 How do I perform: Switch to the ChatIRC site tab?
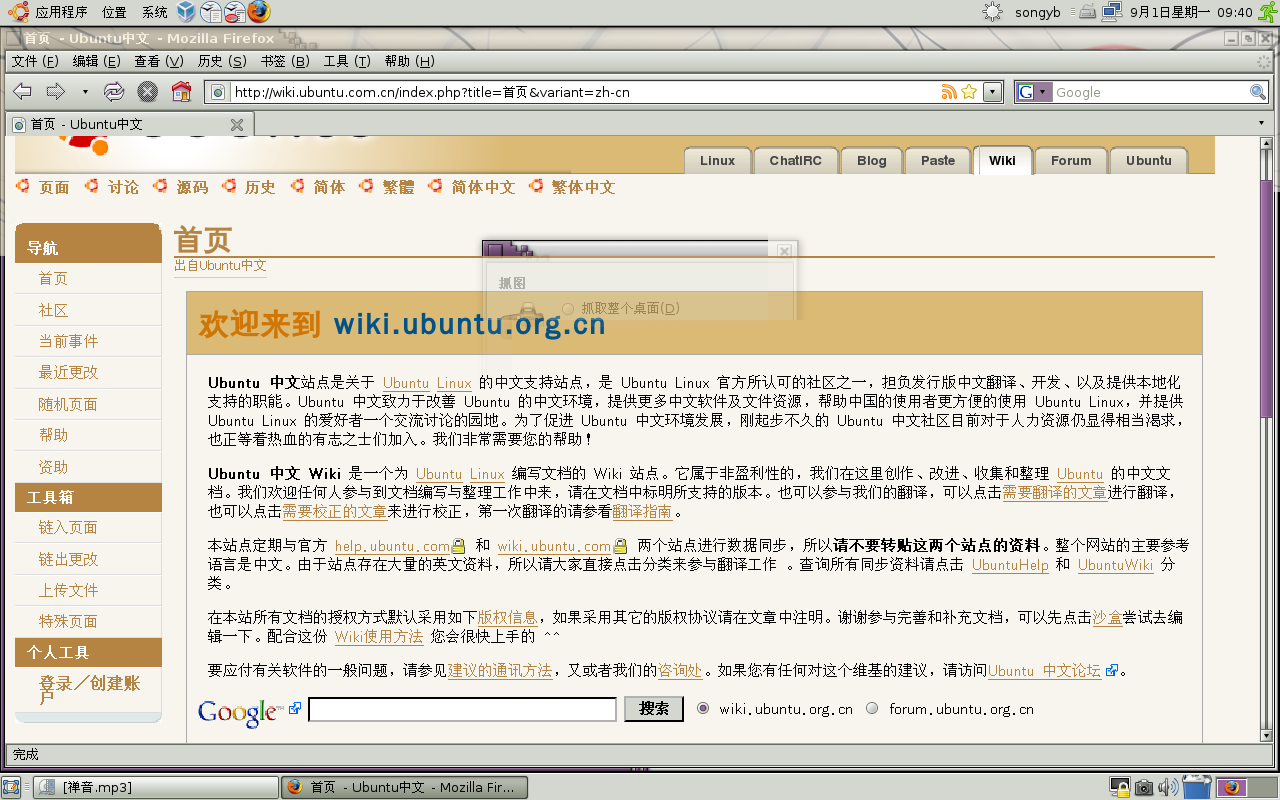click(x=795, y=161)
